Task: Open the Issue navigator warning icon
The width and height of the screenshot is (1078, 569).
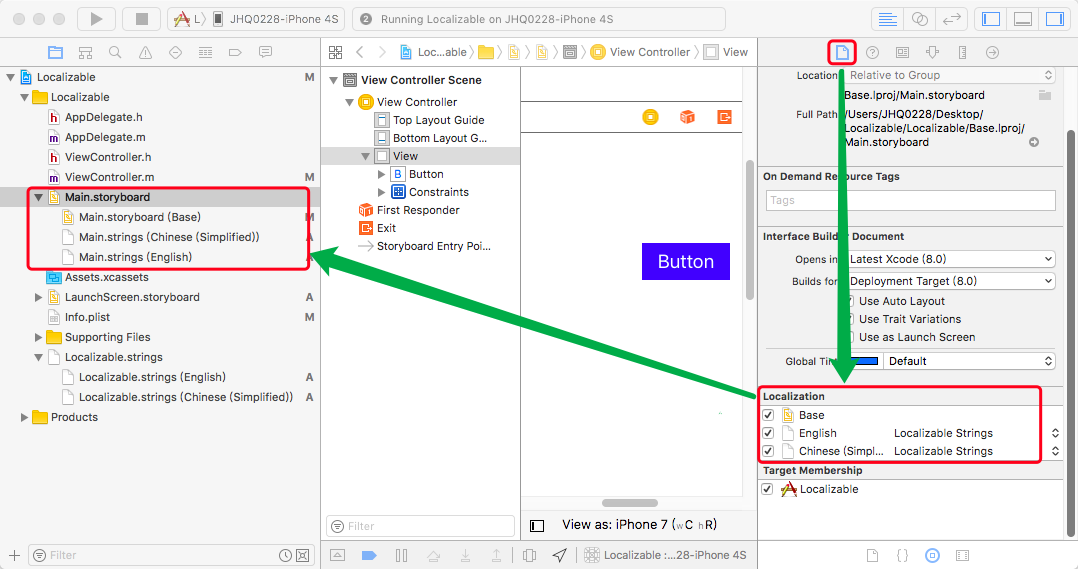Action: pyautogui.click(x=145, y=52)
